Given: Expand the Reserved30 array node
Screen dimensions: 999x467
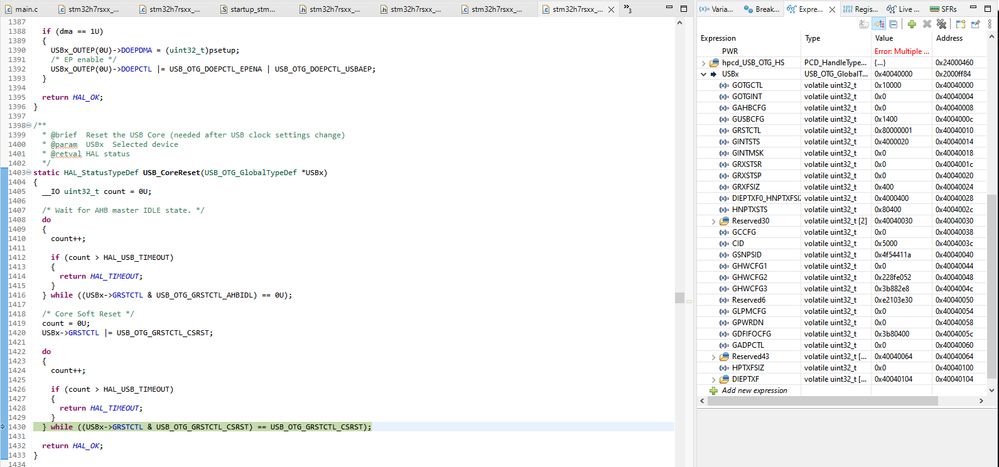Looking at the screenshot, I should [714, 221].
